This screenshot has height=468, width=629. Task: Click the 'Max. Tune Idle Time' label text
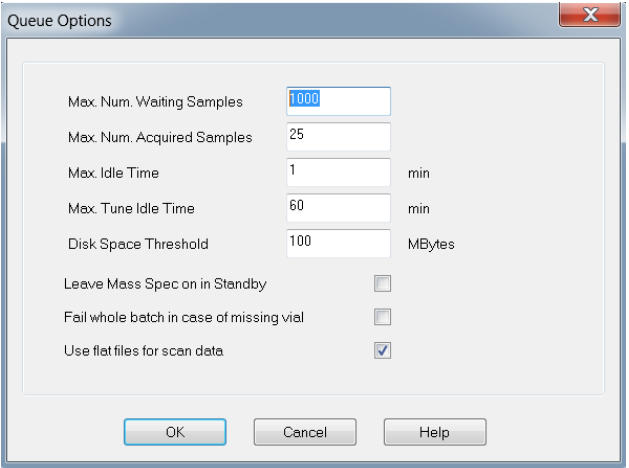point(131,208)
